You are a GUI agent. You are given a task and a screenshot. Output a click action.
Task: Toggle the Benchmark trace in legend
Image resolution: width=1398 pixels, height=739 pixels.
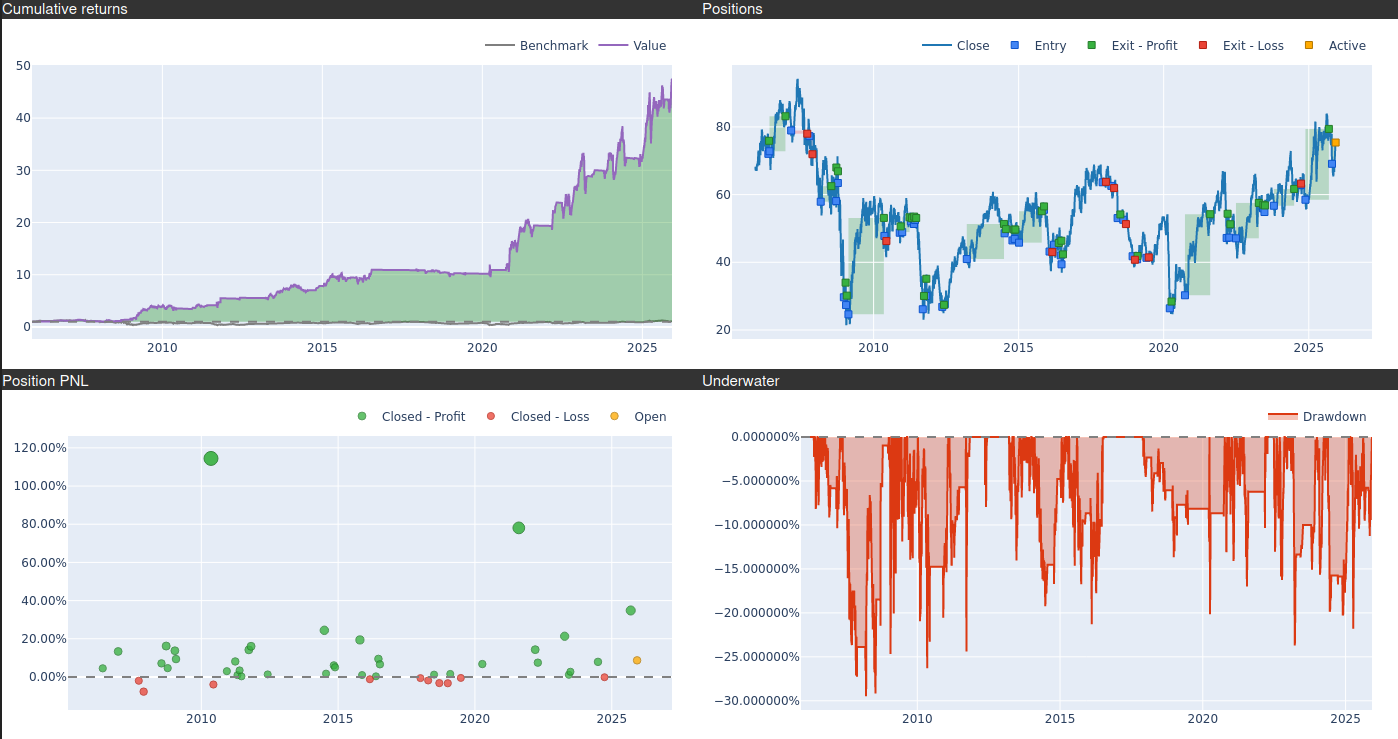tap(536, 46)
